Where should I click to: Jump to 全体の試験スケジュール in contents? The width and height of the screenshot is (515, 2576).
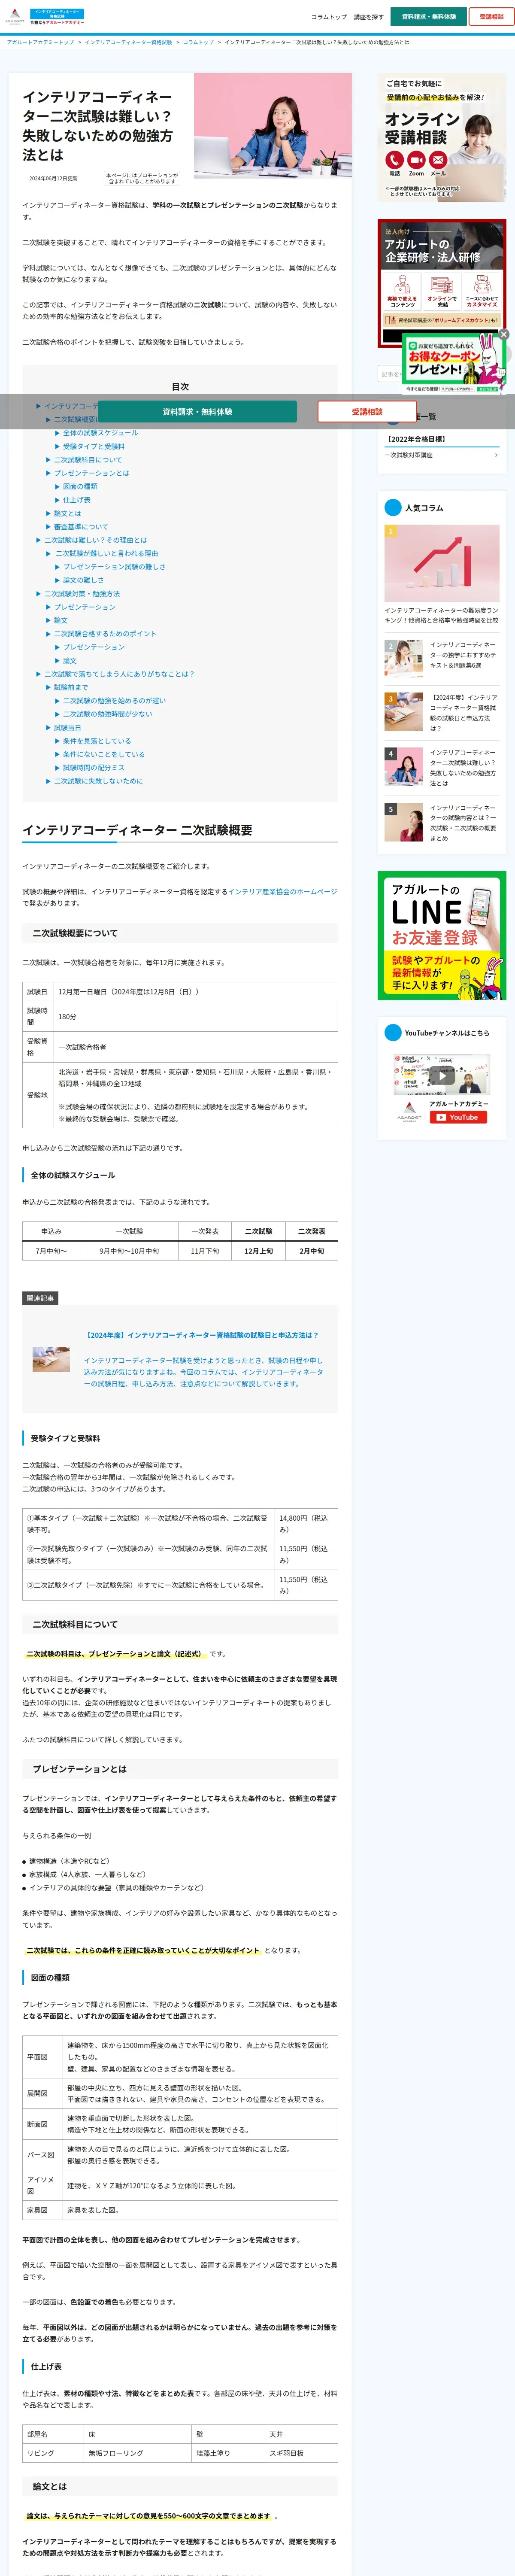[x=100, y=433]
